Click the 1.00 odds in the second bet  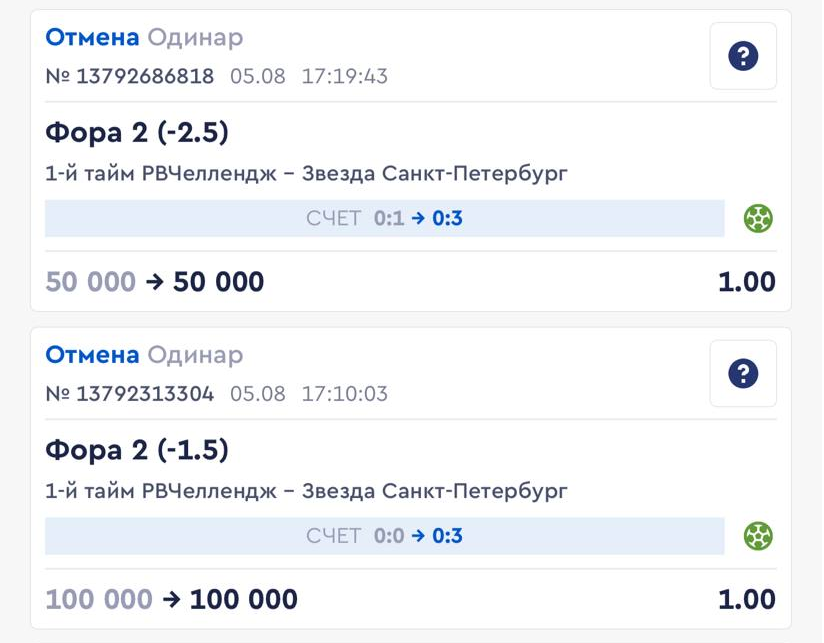(x=746, y=600)
